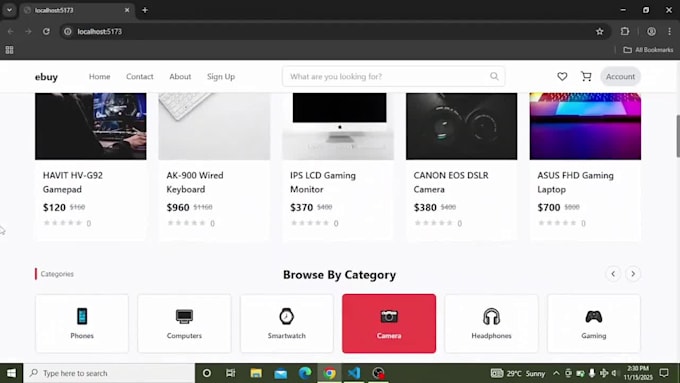Image resolution: width=680 pixels, height=383 pixels.
Task: Click the Browse By Category heading
Action: pyautogui.click(x=340, y=275)
